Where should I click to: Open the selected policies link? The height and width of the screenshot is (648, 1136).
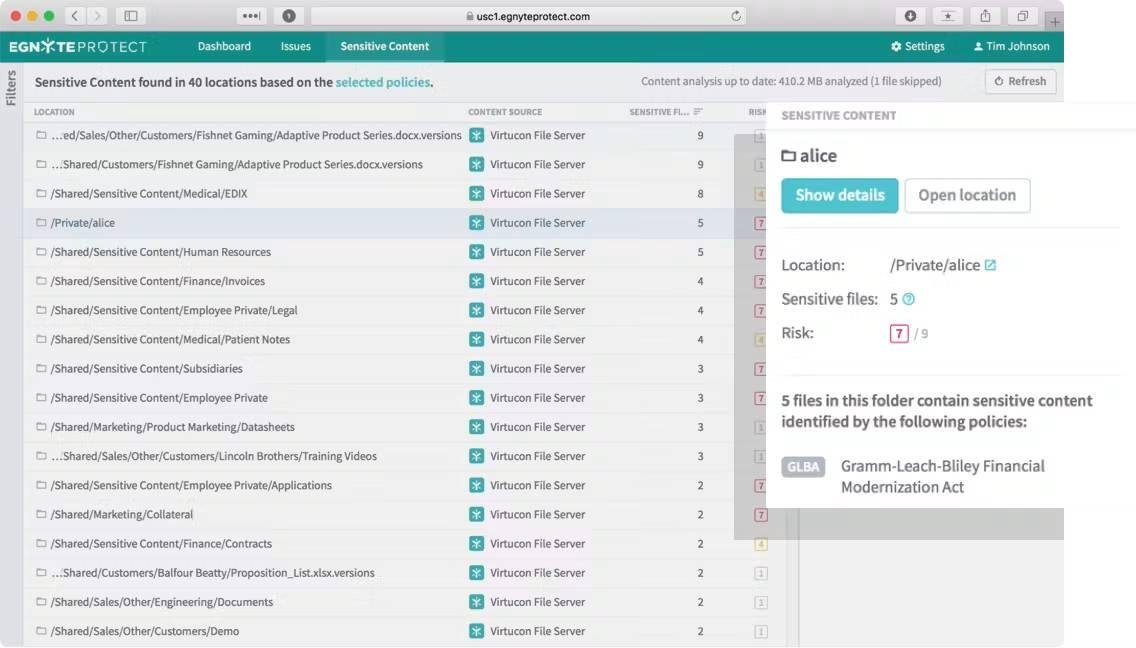click(383, 82)
